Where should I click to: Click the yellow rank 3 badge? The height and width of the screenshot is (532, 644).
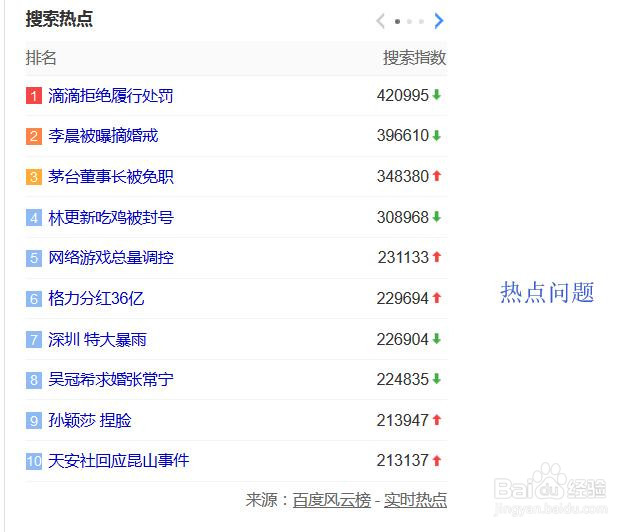tap(34, 177)
